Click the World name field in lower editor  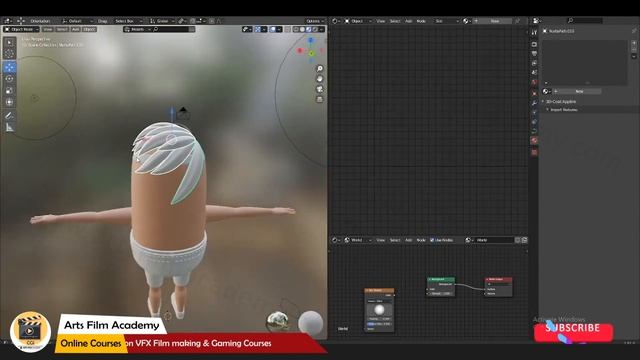[494, 240]
